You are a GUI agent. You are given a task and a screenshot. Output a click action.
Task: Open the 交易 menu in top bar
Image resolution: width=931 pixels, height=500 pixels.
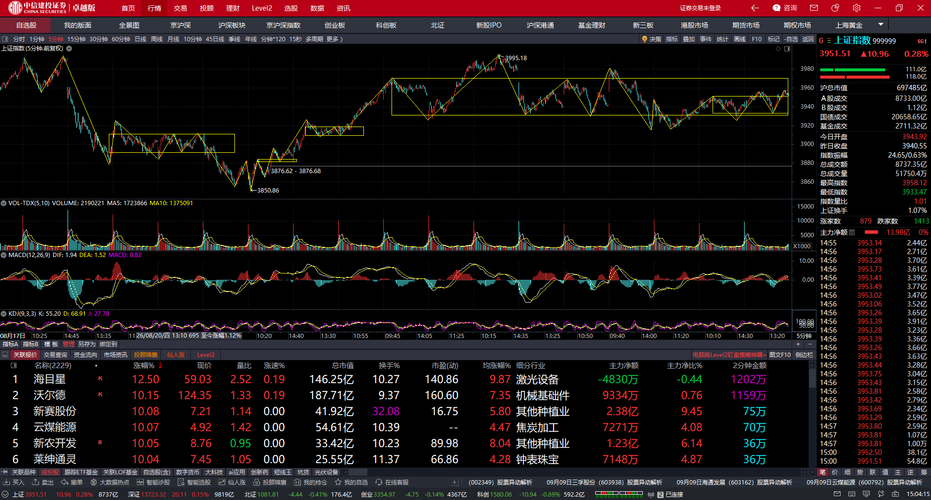[180, 8]
